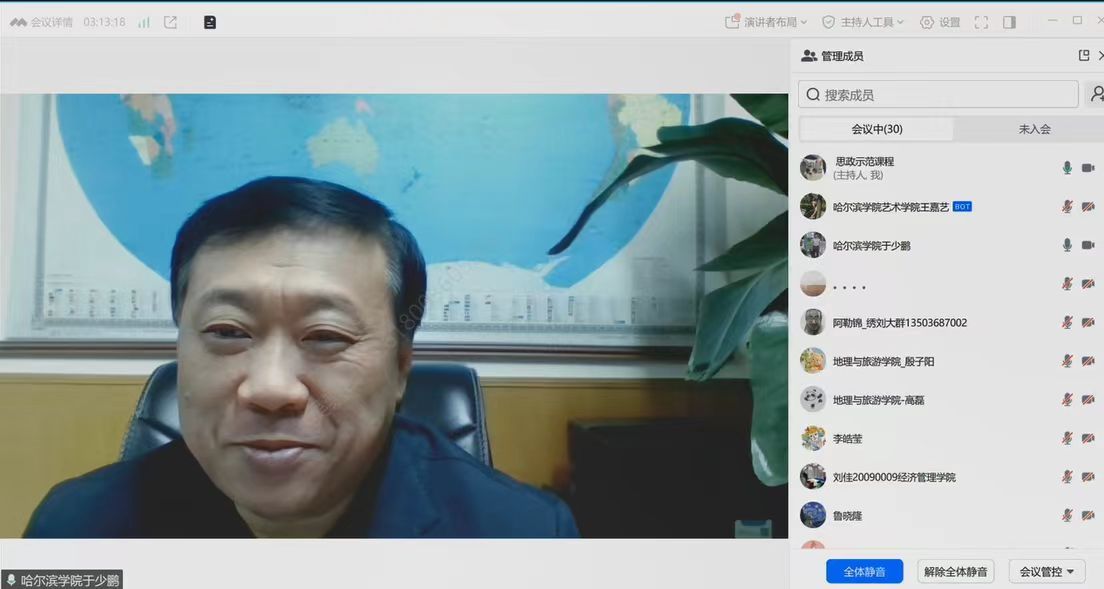The height and width of the screenshot is (589, 1104).
Task: Select the 会议中(30) tab
Action: (x=876, y=129)
